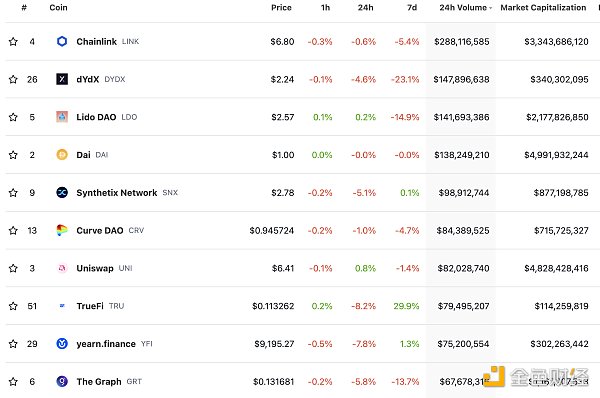Screen dimensions: 600x398
Task: Open the Curve DAO coin link
Action: point(100,230)
